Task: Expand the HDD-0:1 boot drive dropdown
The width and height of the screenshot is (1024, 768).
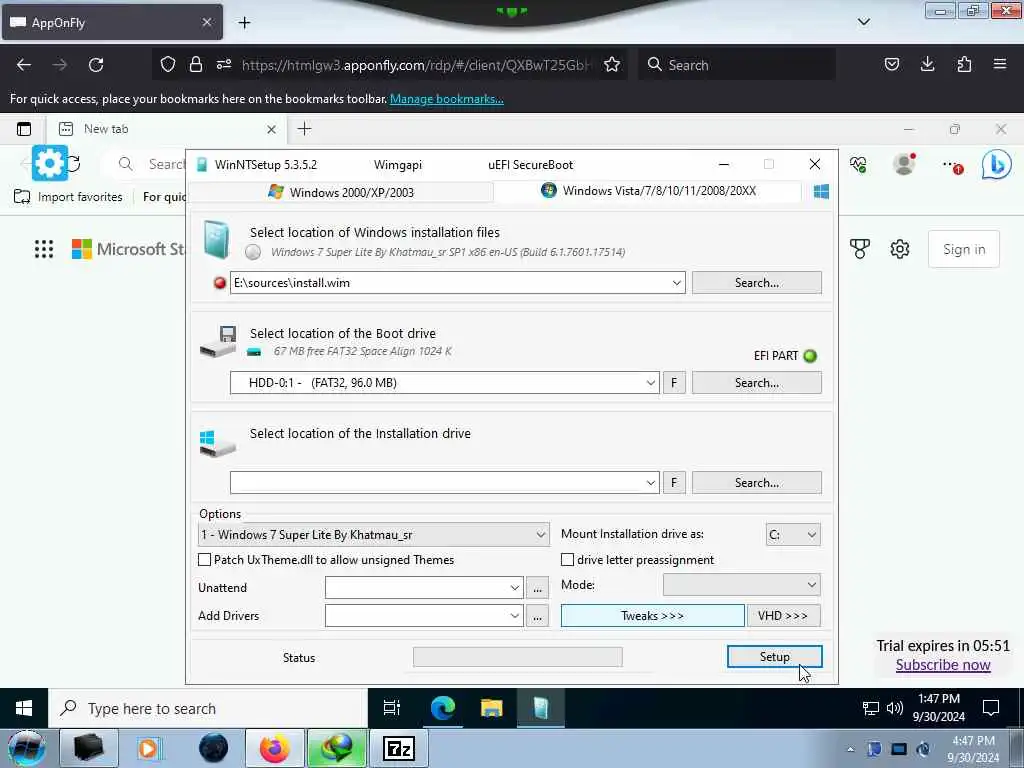Action: click(x=650, y=383)
